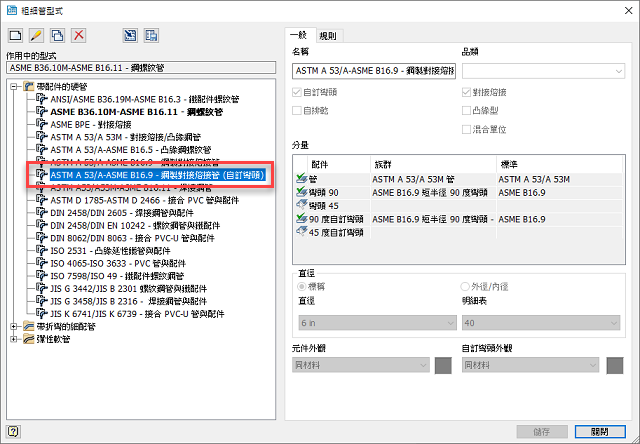This screenshot has height=444, width=640.
Task: Click the style icon beside ASTM D 1785-ASTM D 2466
Action: click(42, 200)
